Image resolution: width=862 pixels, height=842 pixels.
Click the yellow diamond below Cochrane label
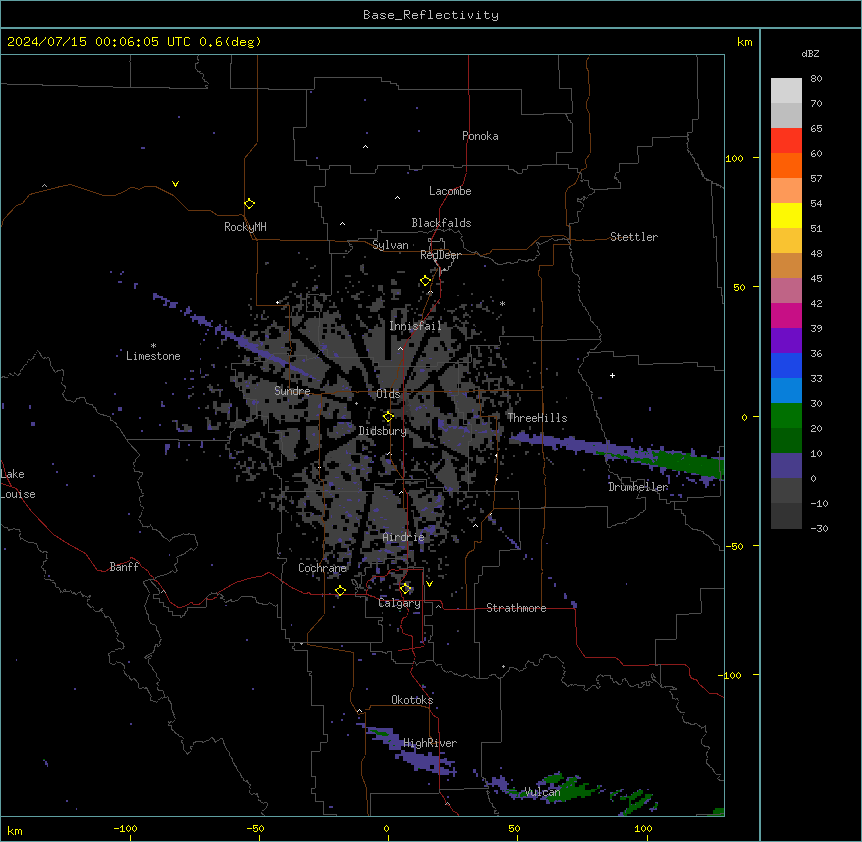coord(340,591)
